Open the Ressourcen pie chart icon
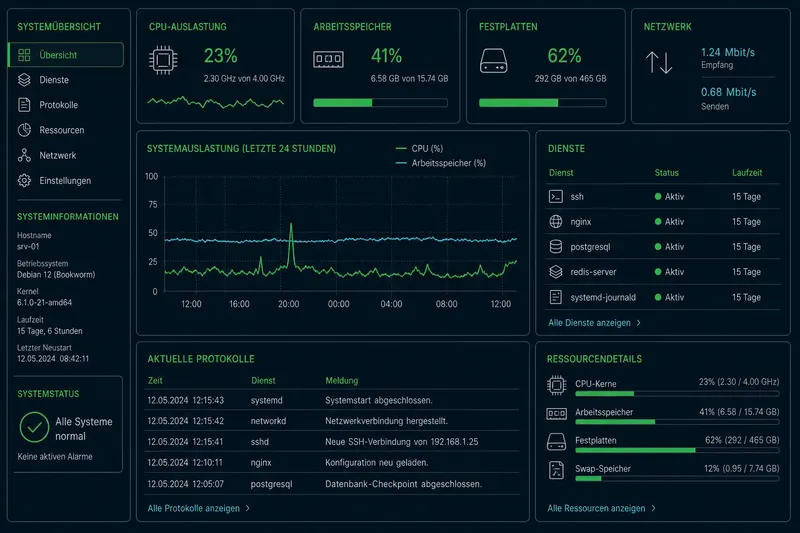Screen dimensions: 800x533 pyautogui.click(x=24, y=130)
